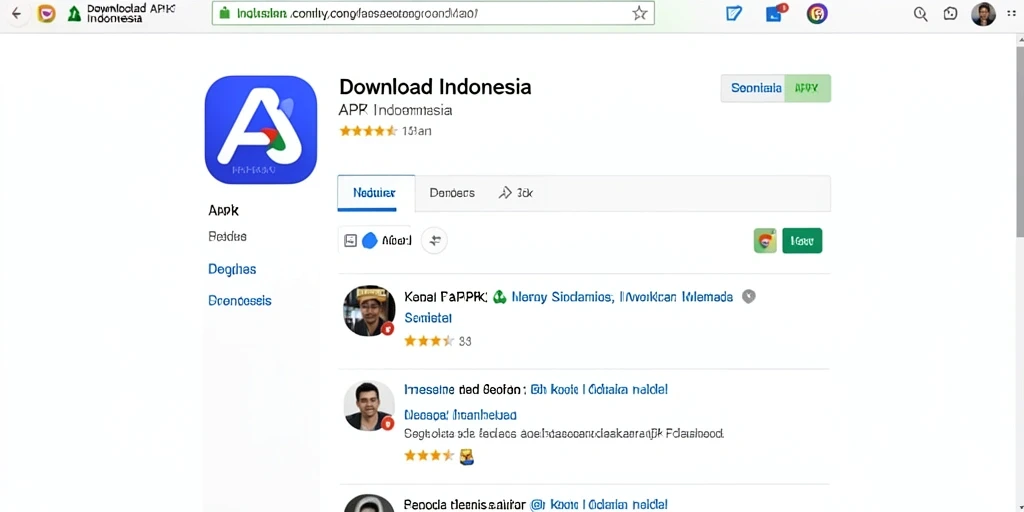1024x512 pixels.
Task: Click the green favicon of the Download APK tab
Action: [x=74, y=14]
